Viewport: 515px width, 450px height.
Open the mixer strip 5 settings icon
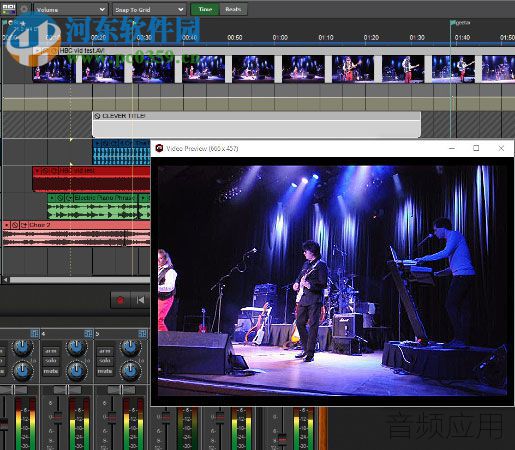pos(142,333)
